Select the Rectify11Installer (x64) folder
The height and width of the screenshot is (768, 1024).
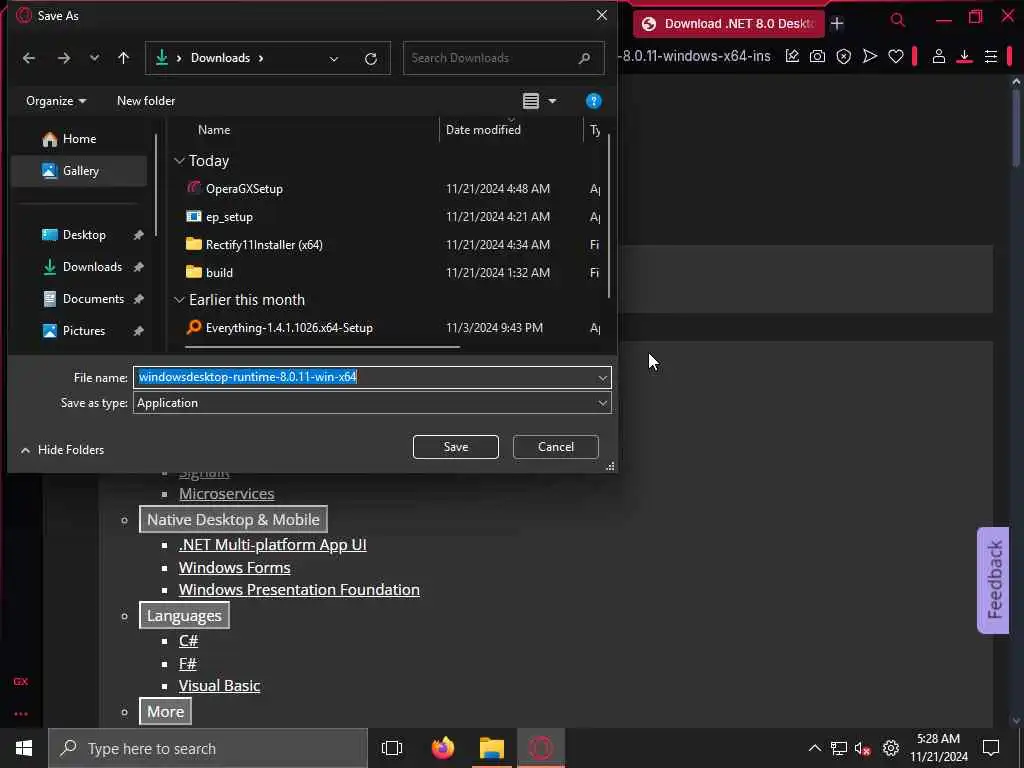264,245
